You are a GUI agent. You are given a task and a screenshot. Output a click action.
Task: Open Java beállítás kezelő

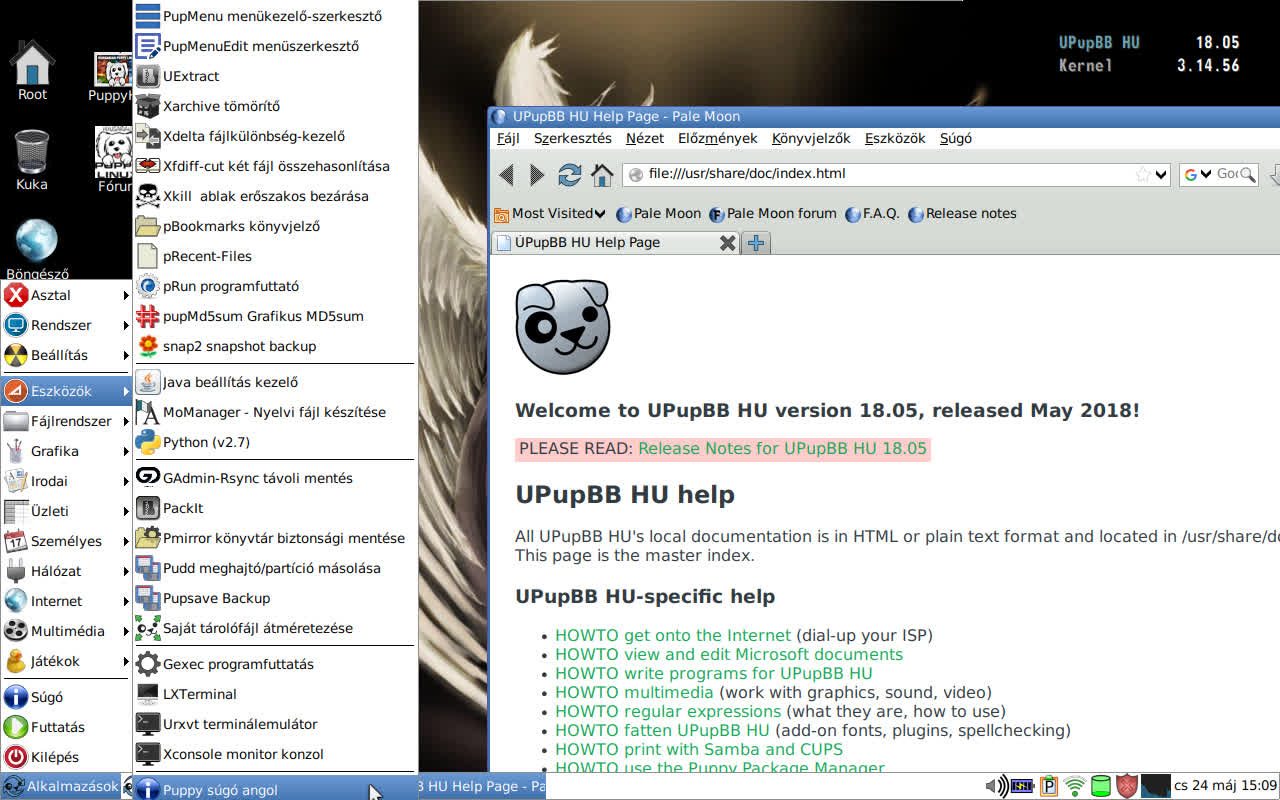pyautogui.click(x=276, y=382)
